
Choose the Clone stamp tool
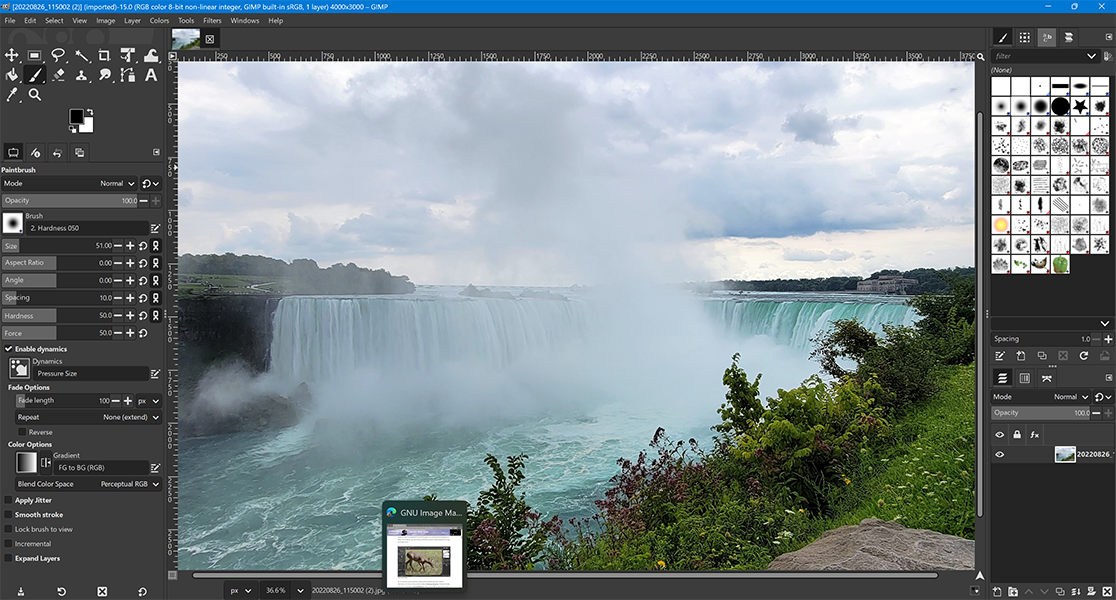tap(81, 75)
